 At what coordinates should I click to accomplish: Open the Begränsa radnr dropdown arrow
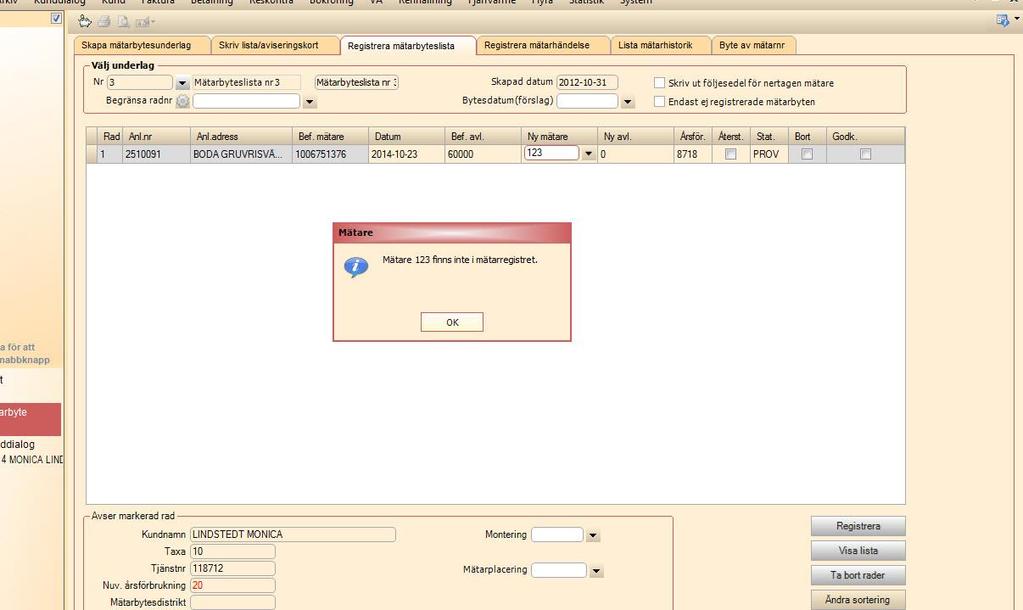[x=310, y=102]
